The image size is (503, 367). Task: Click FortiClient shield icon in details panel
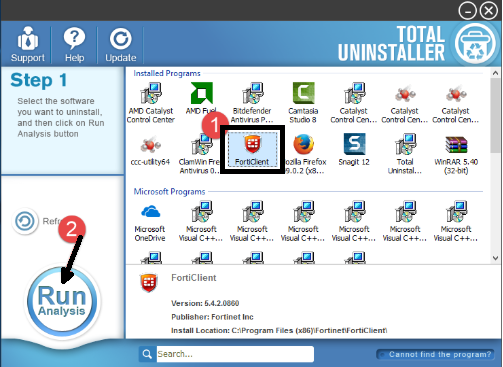149,283
